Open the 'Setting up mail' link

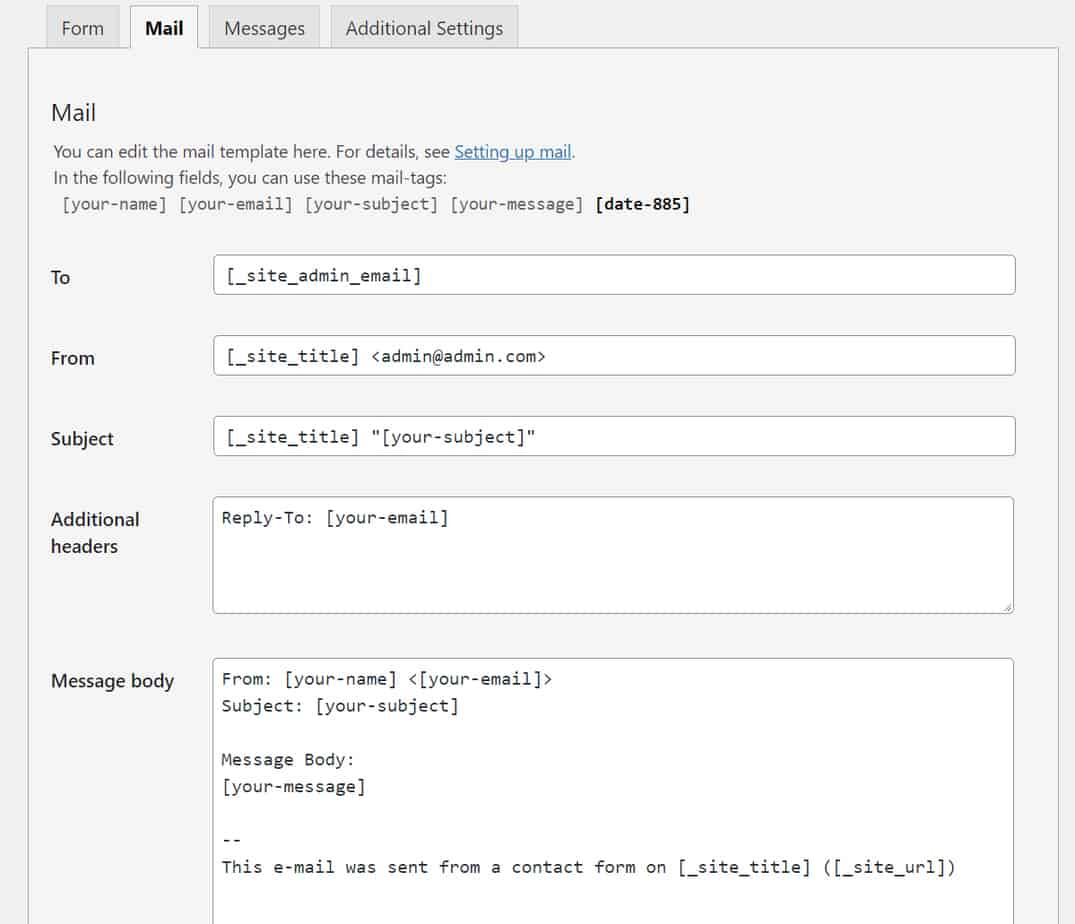tap(513, 152)
